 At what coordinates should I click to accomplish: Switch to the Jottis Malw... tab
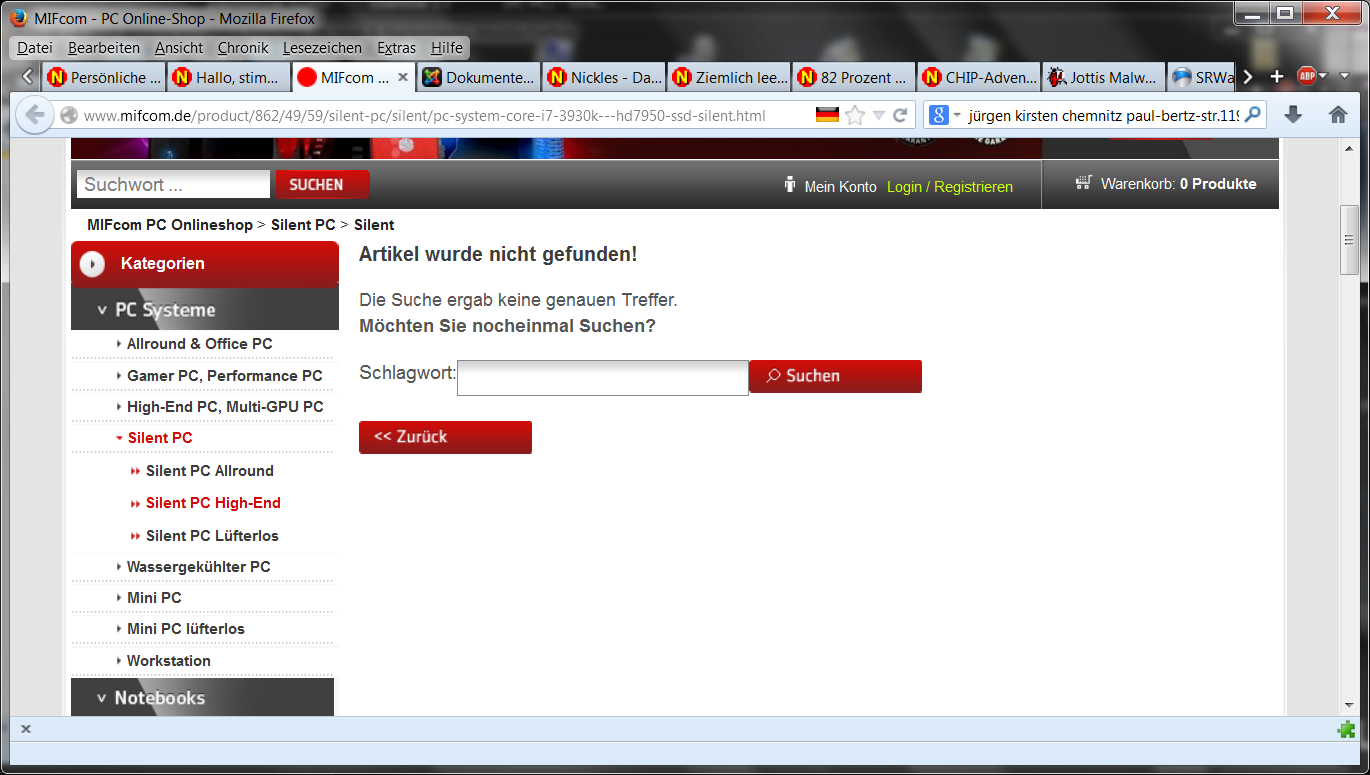click(1104, 77)
